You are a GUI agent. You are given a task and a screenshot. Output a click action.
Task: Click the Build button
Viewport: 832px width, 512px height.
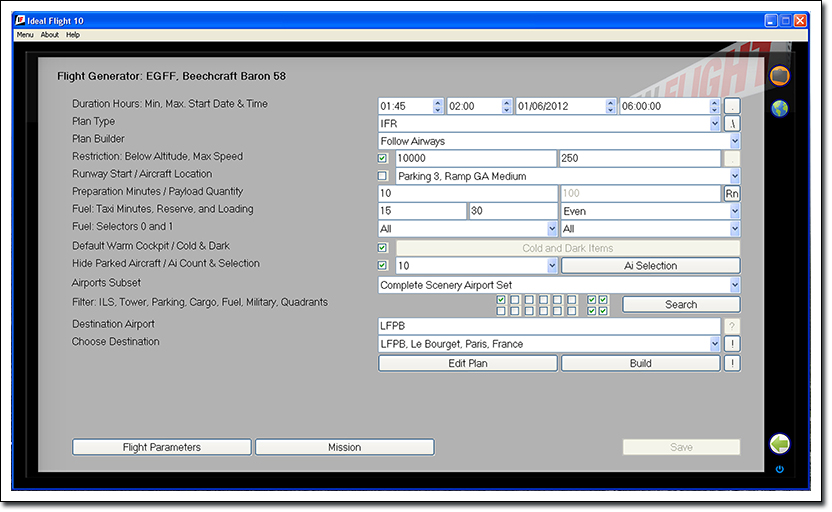point(640,363)
